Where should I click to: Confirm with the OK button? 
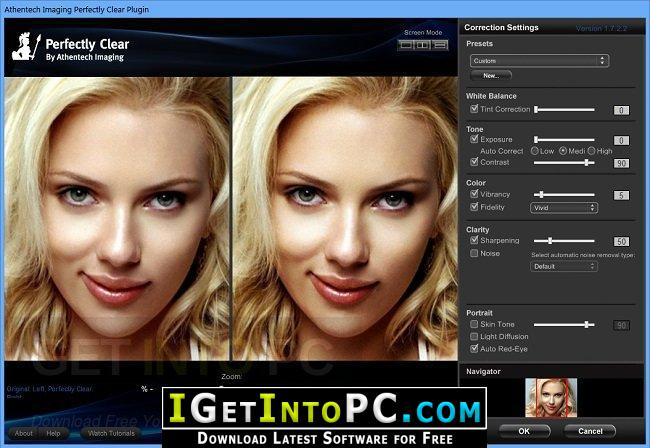(x=524, y=431)
